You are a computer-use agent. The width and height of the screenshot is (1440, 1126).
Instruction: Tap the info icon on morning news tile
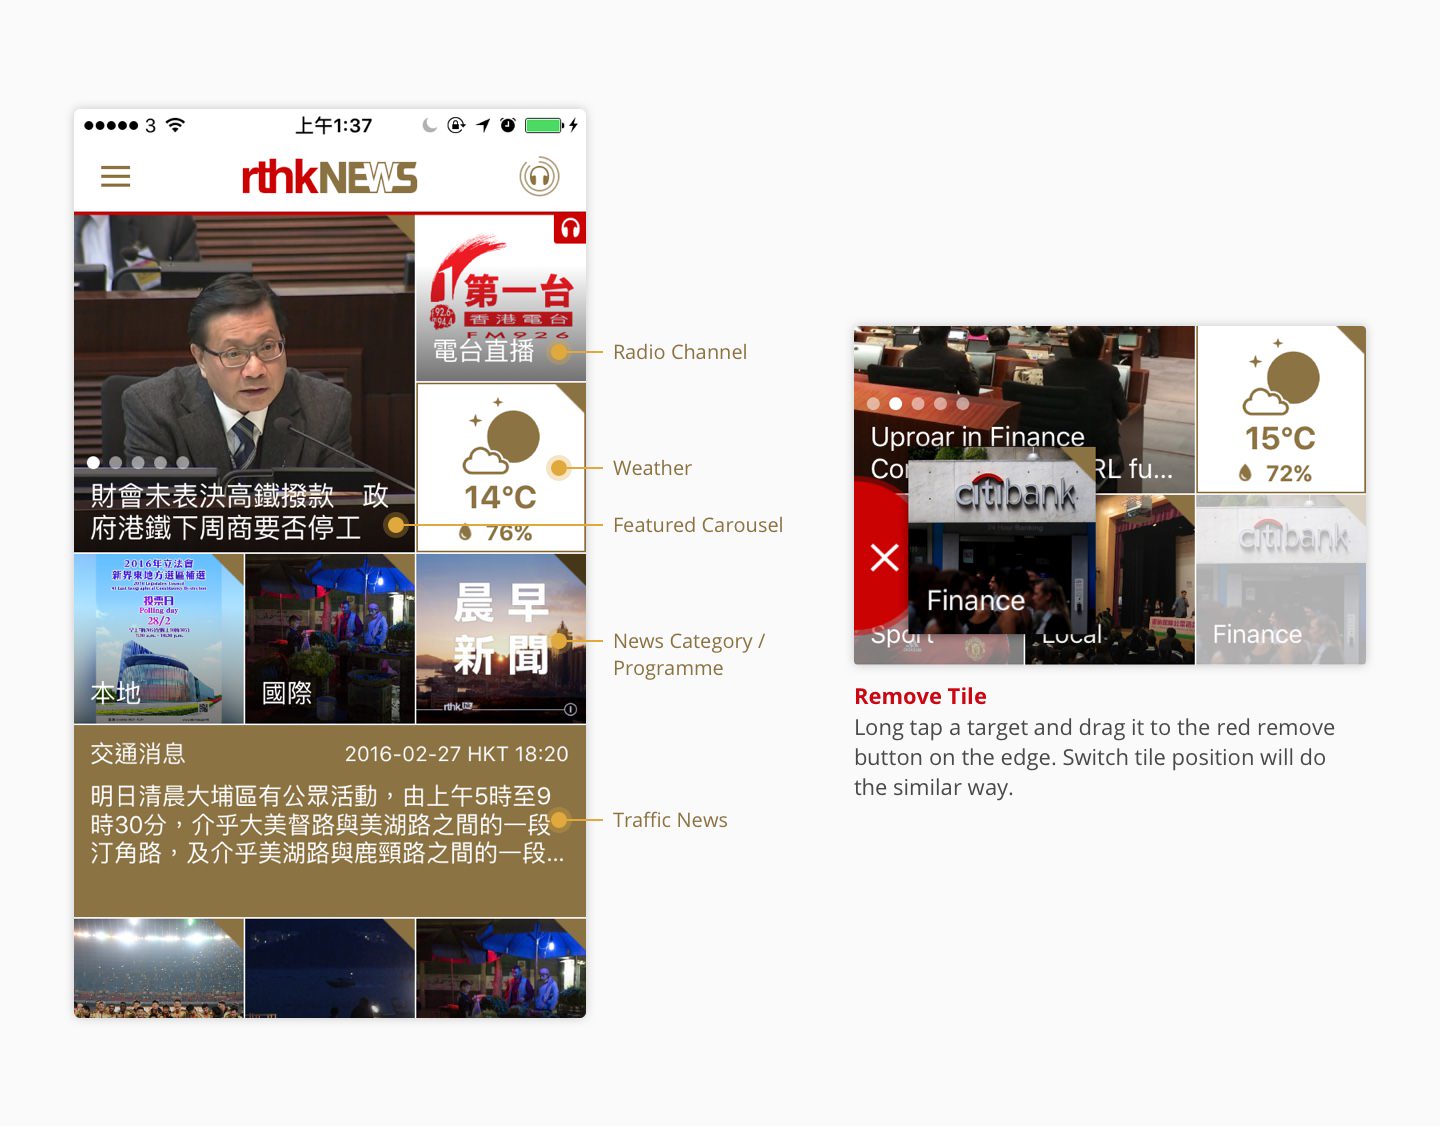tap(570, 709)
